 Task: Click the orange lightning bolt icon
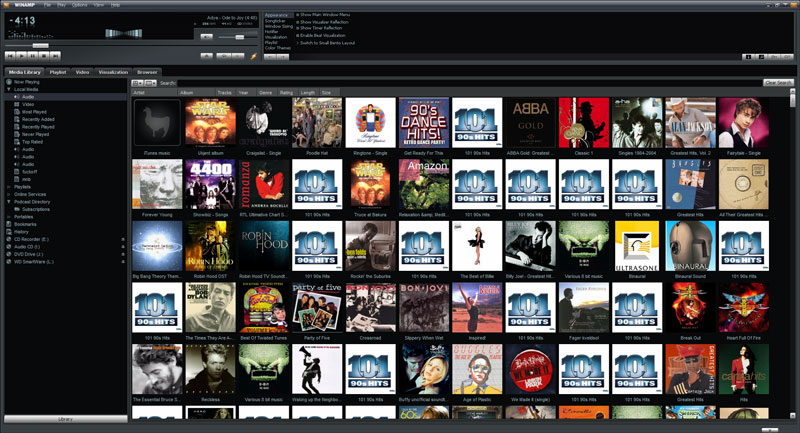pos(254,56)
